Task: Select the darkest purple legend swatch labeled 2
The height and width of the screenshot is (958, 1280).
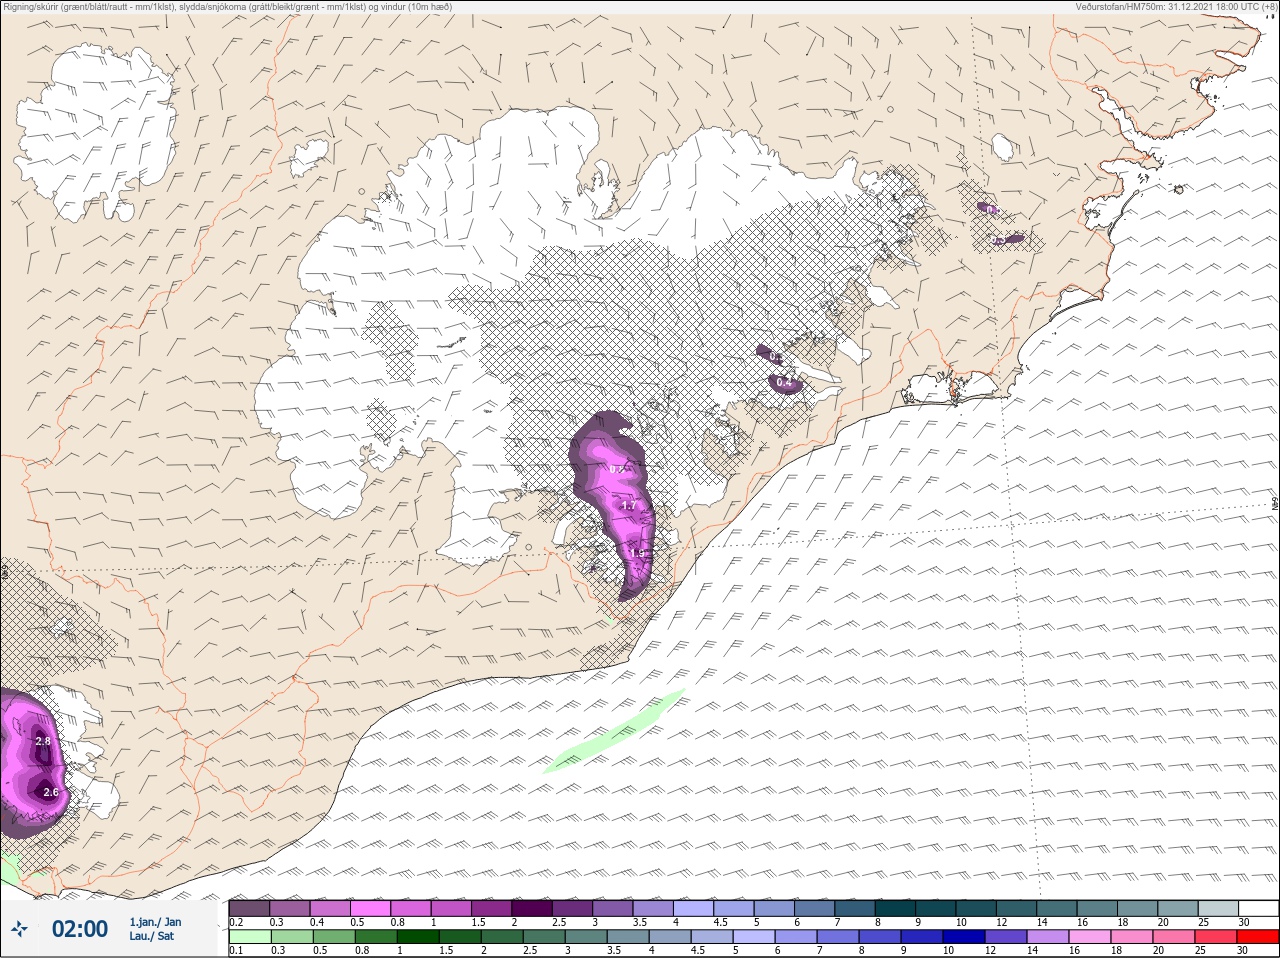Action: 533,908
